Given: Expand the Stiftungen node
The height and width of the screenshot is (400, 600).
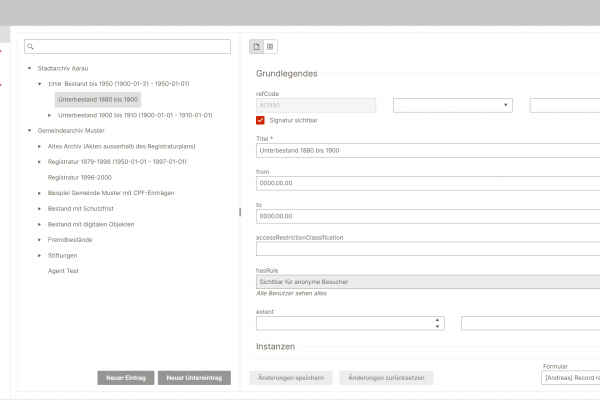Looking at the screenshot, I should pos(39,255).
